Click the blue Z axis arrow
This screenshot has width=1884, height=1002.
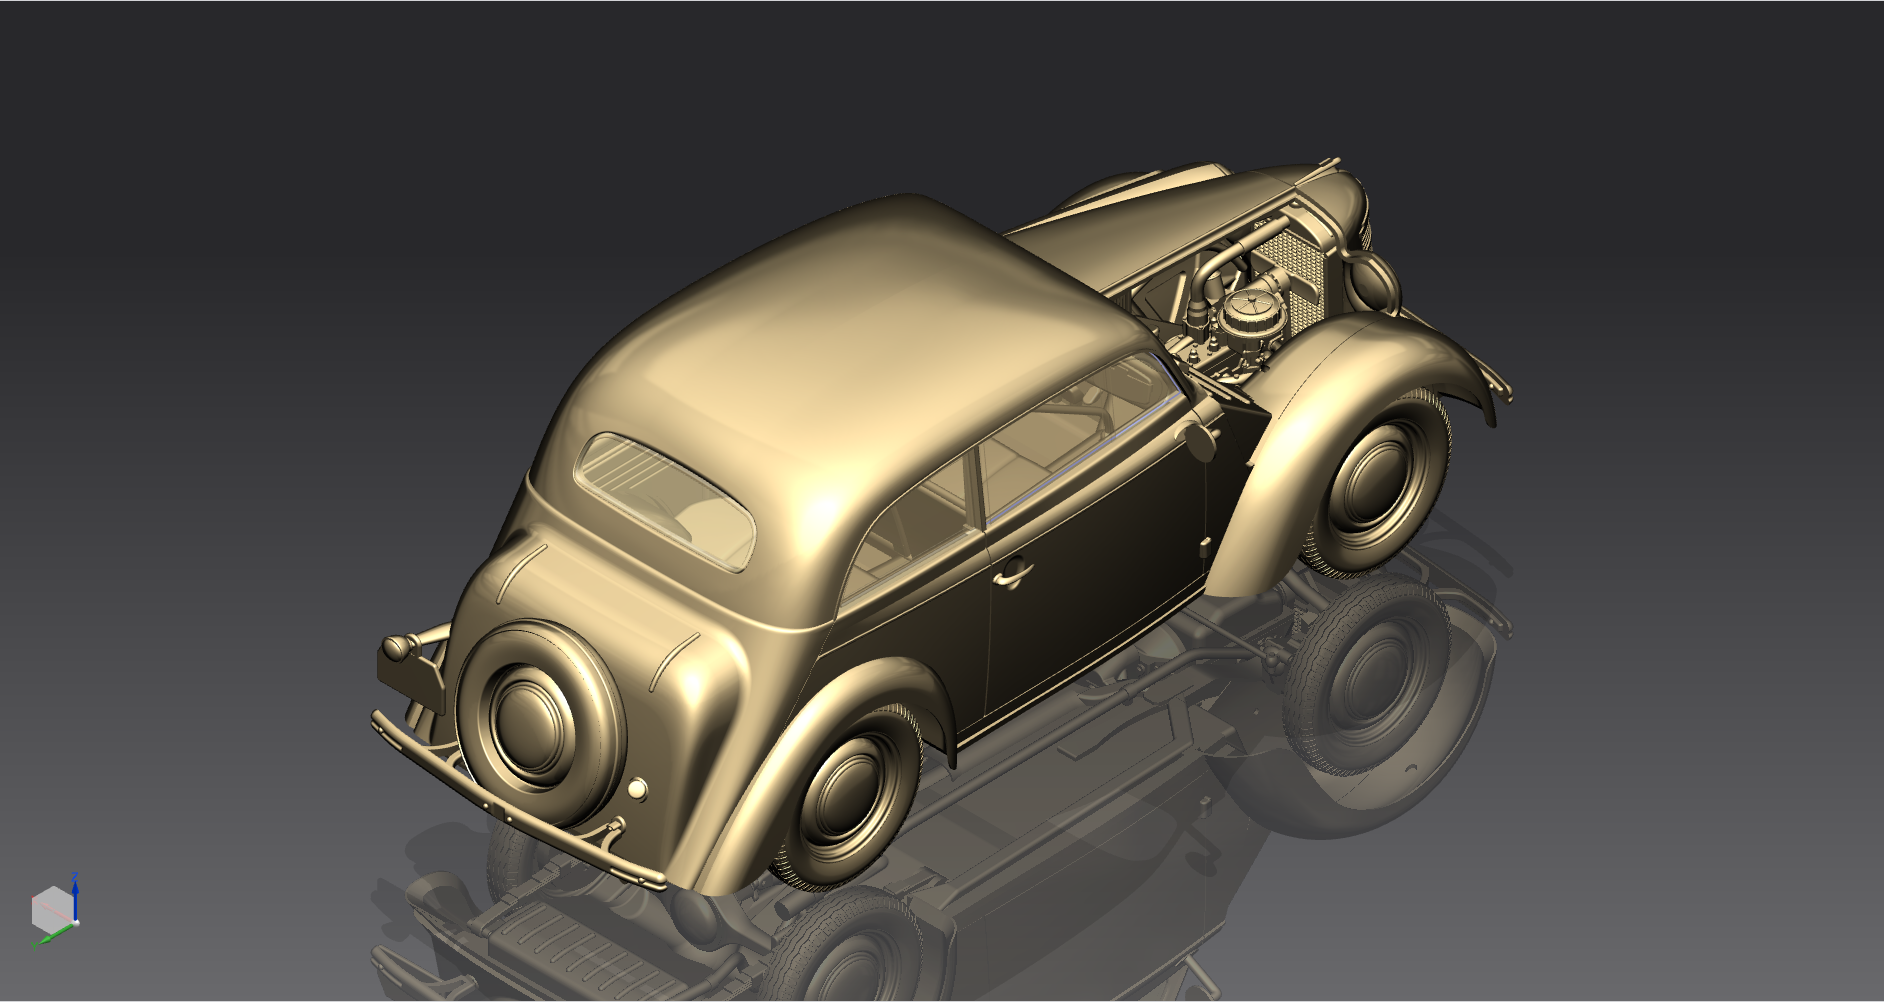click(x=75, y=895)
